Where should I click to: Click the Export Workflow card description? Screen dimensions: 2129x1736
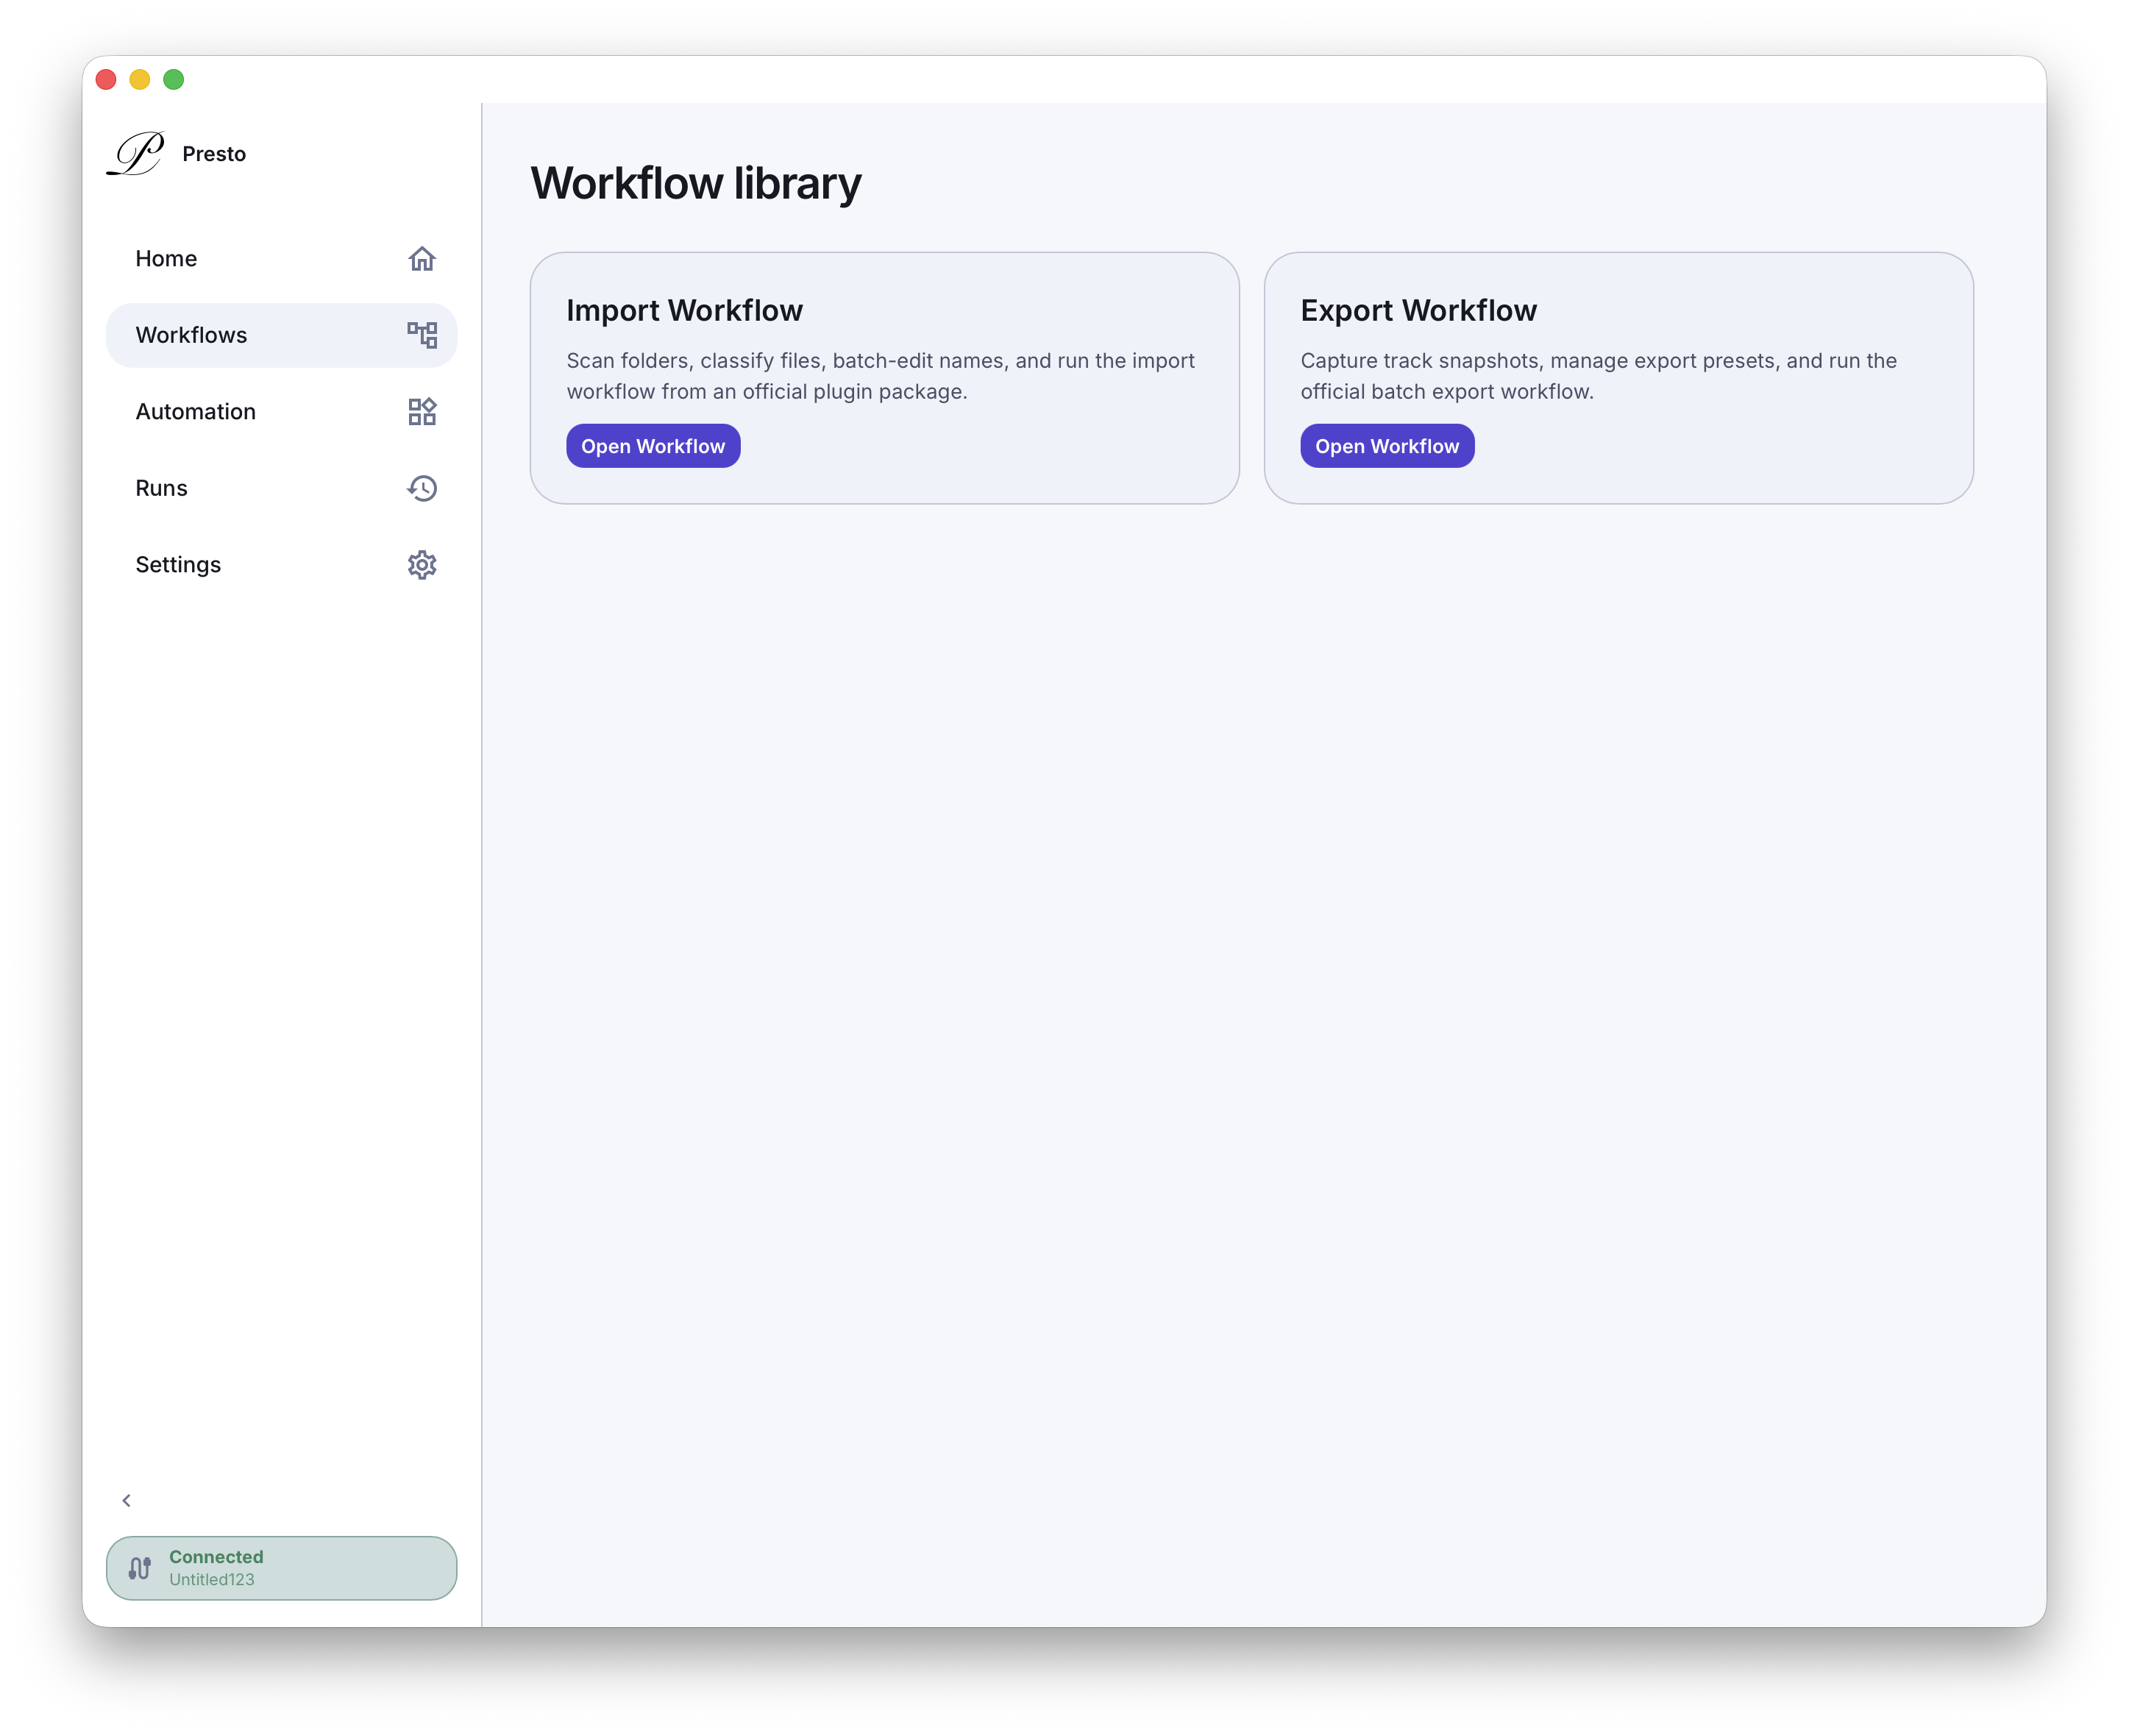click(1598, 376)
